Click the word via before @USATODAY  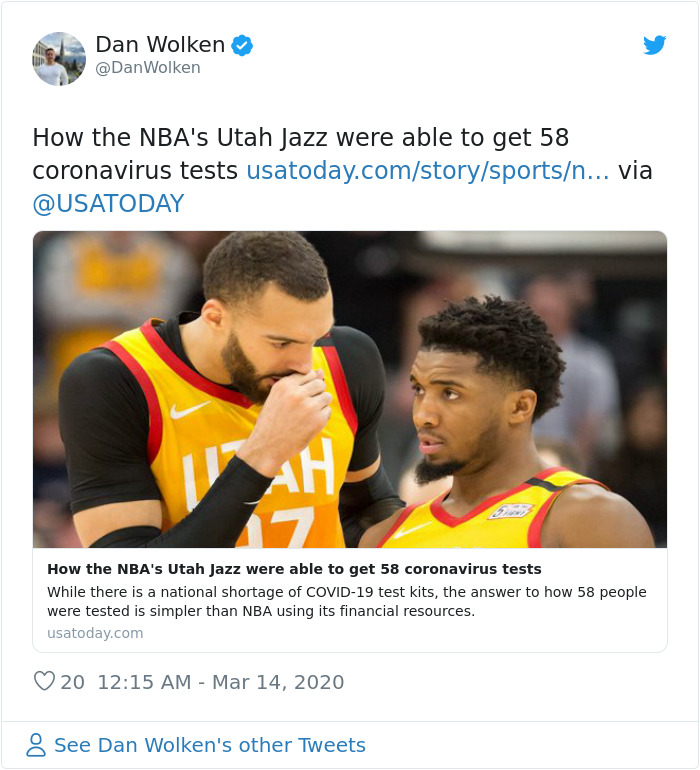tap(635, 171)
